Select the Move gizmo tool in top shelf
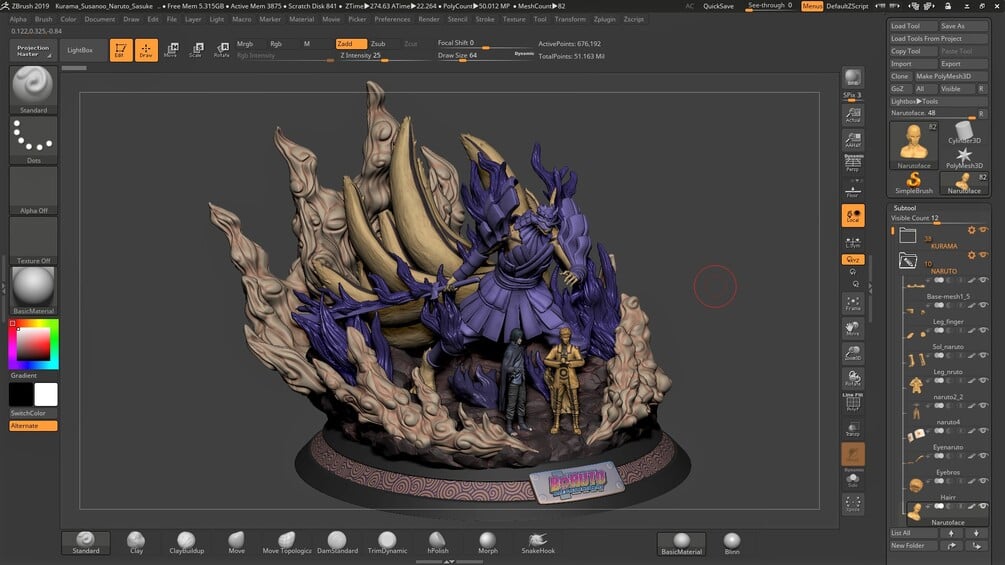This screenshot has height=565, width=1005. tap(171, 50)
